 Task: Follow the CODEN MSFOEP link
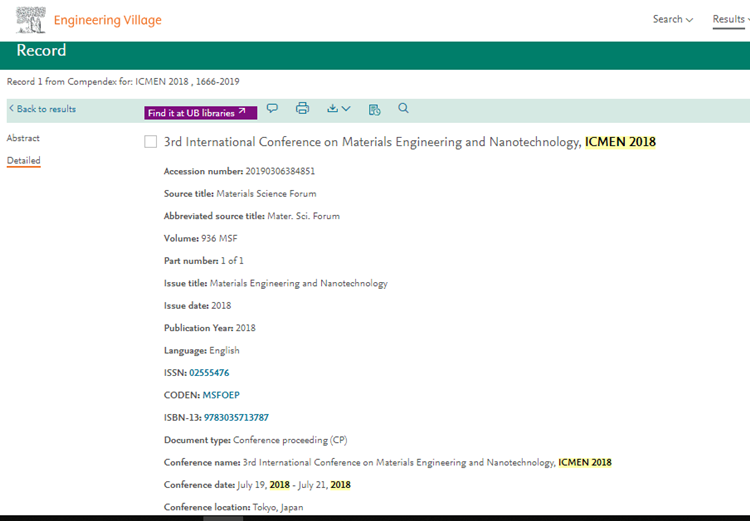coord(221,395)
